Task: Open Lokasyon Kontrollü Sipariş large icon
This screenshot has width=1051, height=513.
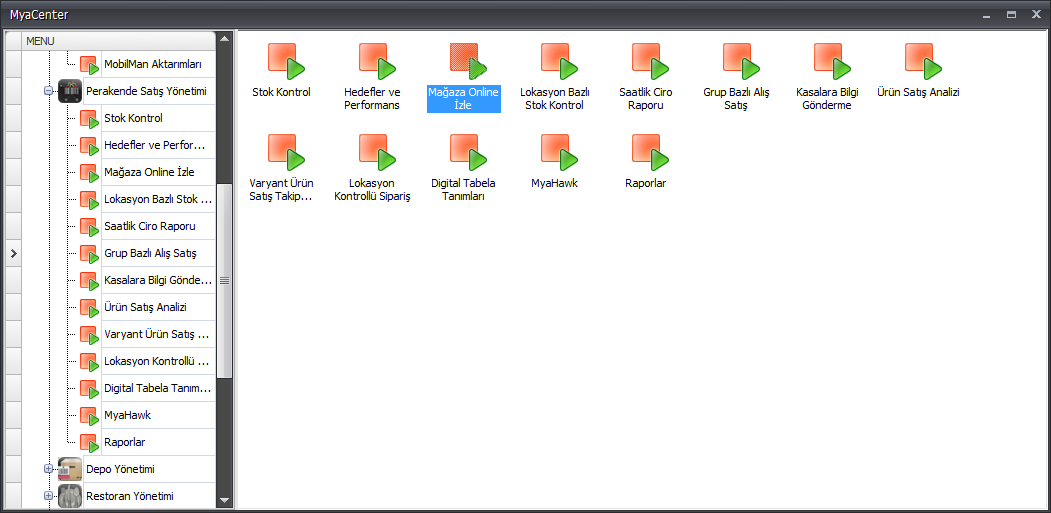Action: pos(377,152)
